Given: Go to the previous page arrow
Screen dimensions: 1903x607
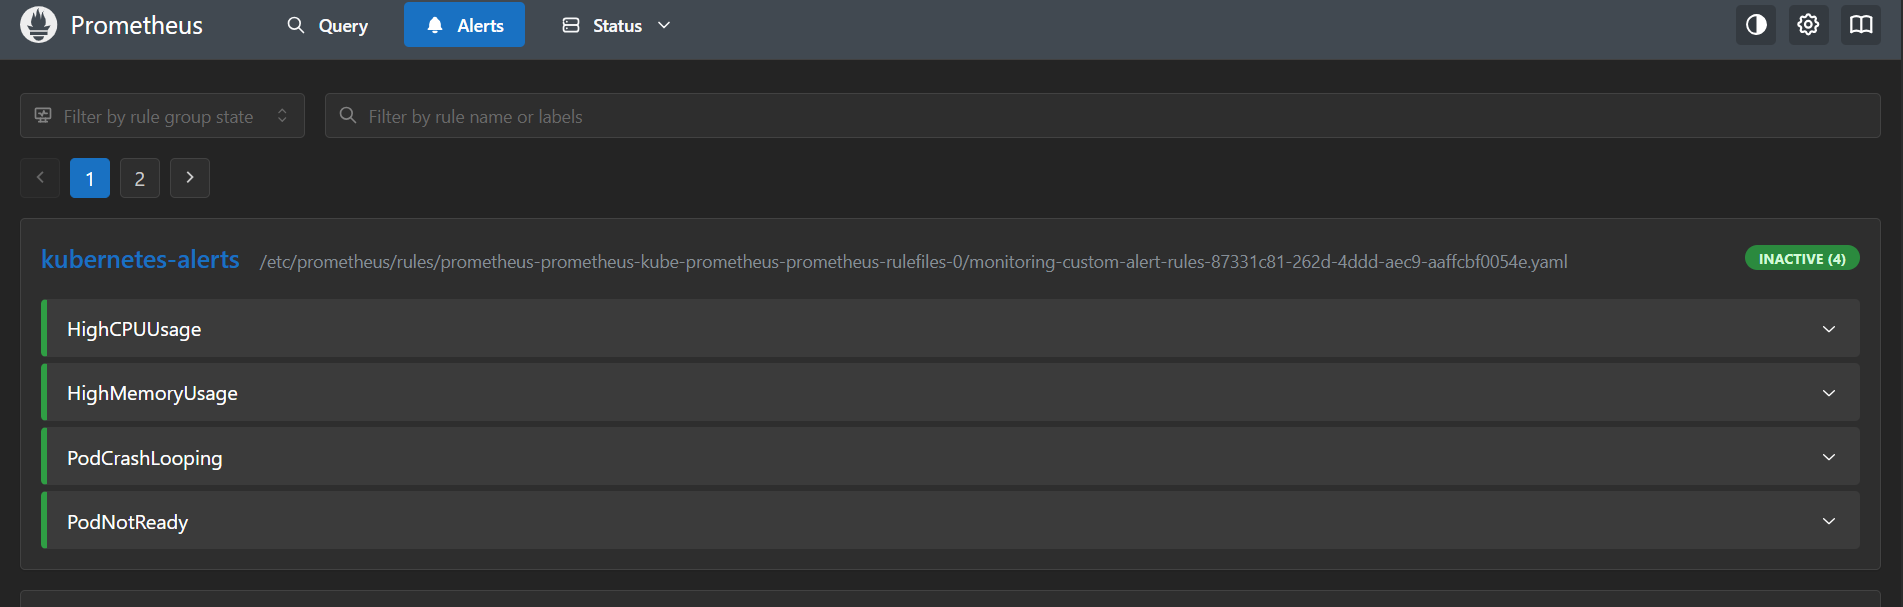Looking at the screenshot, I should (40, 178).
